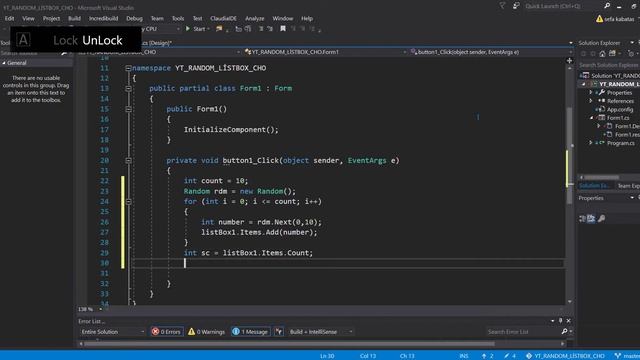Image resolution: width=640 pixels, height=360 pixels.
Task: Click the Search Solution Explorer field
Action: click(609, 65)
